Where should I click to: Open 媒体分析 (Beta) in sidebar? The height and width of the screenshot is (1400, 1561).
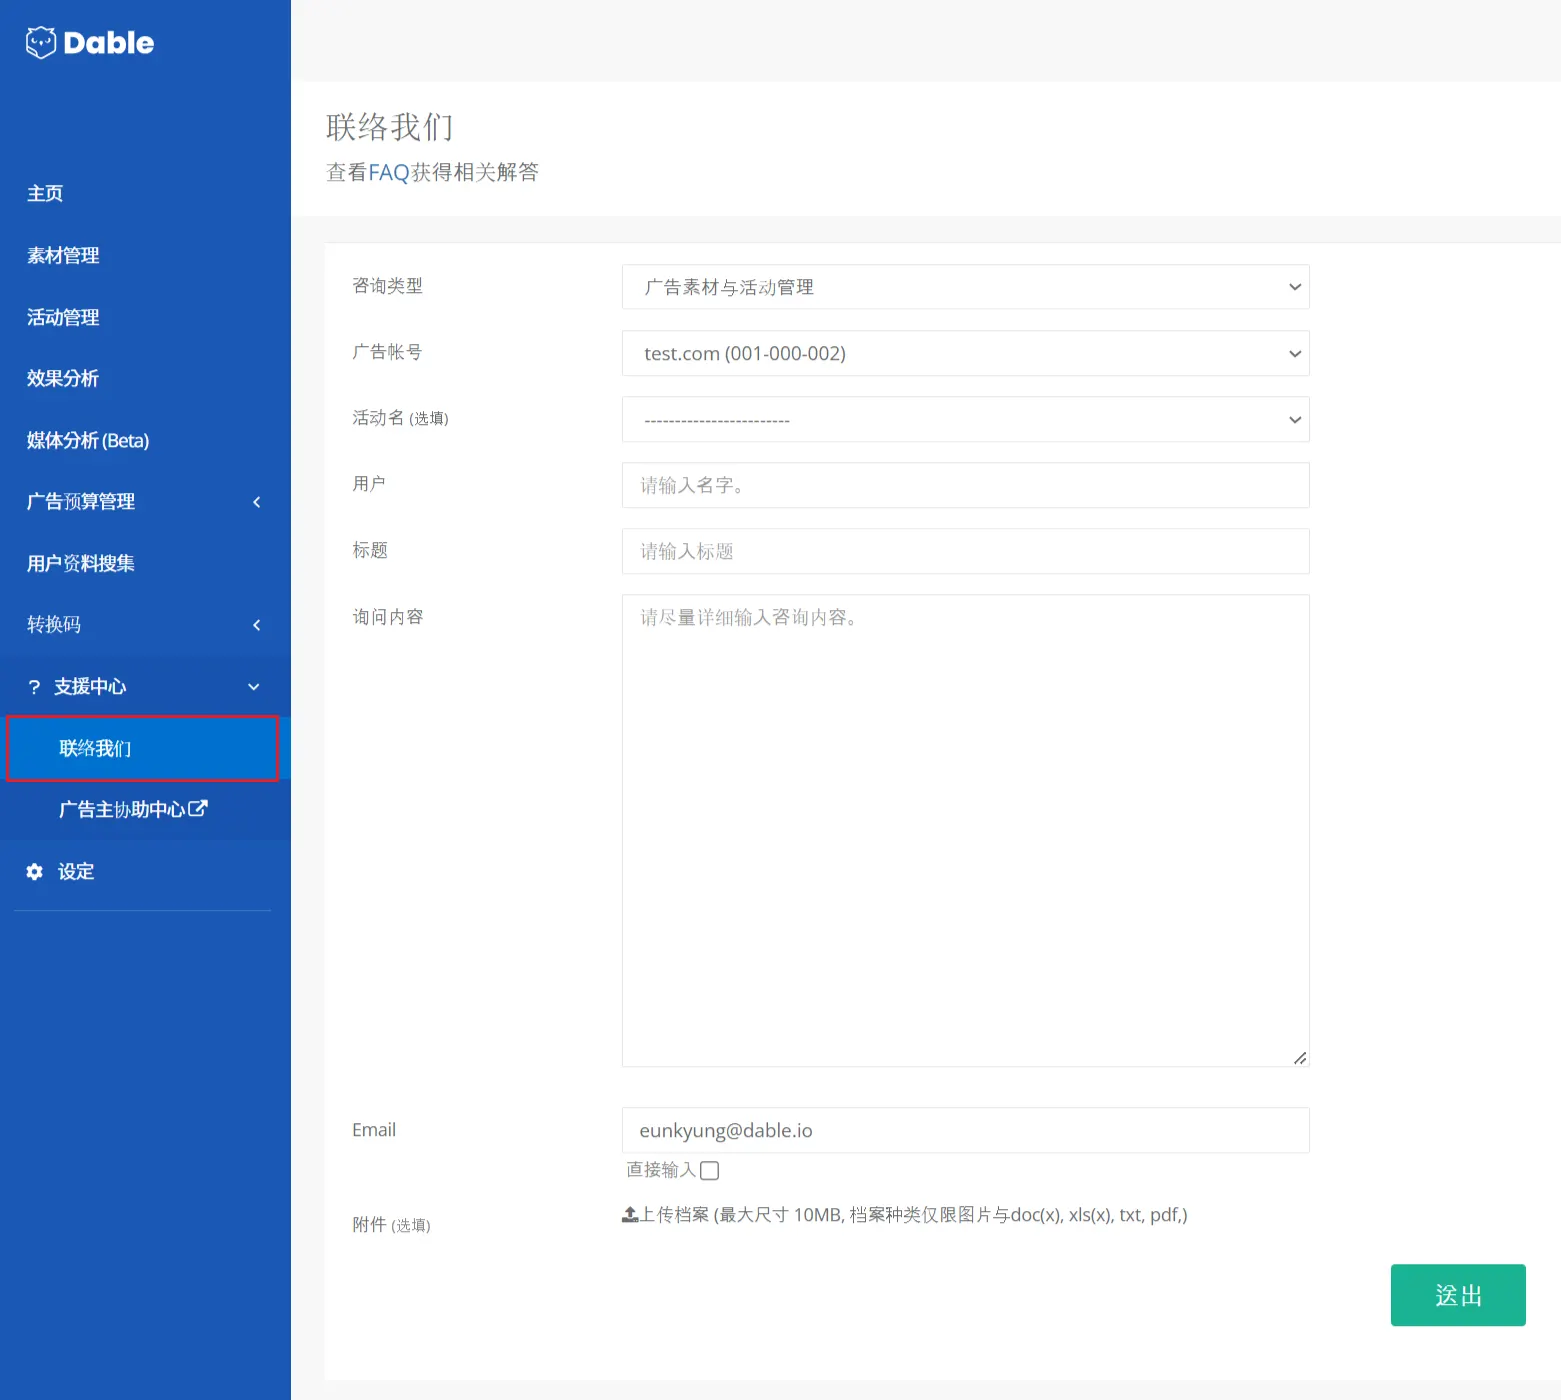[x=88, y=440]
